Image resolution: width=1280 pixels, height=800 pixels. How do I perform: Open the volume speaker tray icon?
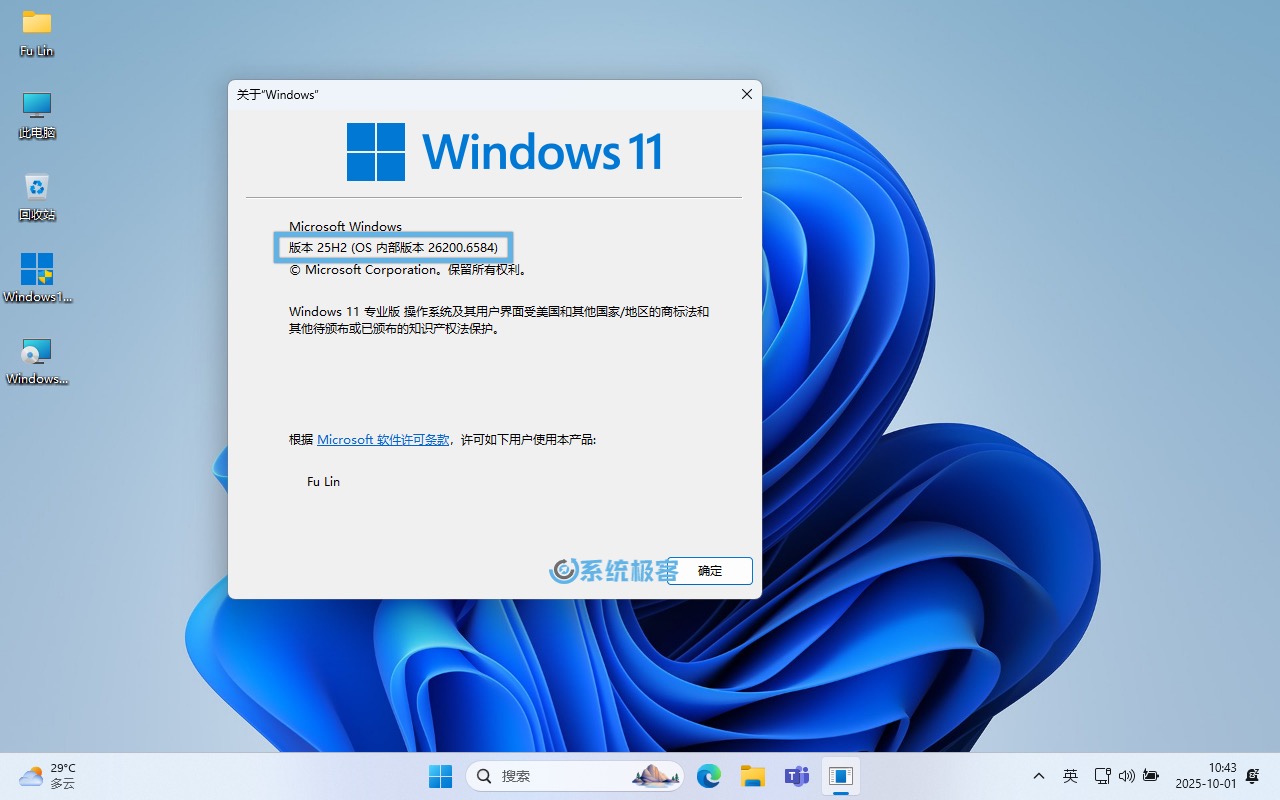pos(1126,776)
